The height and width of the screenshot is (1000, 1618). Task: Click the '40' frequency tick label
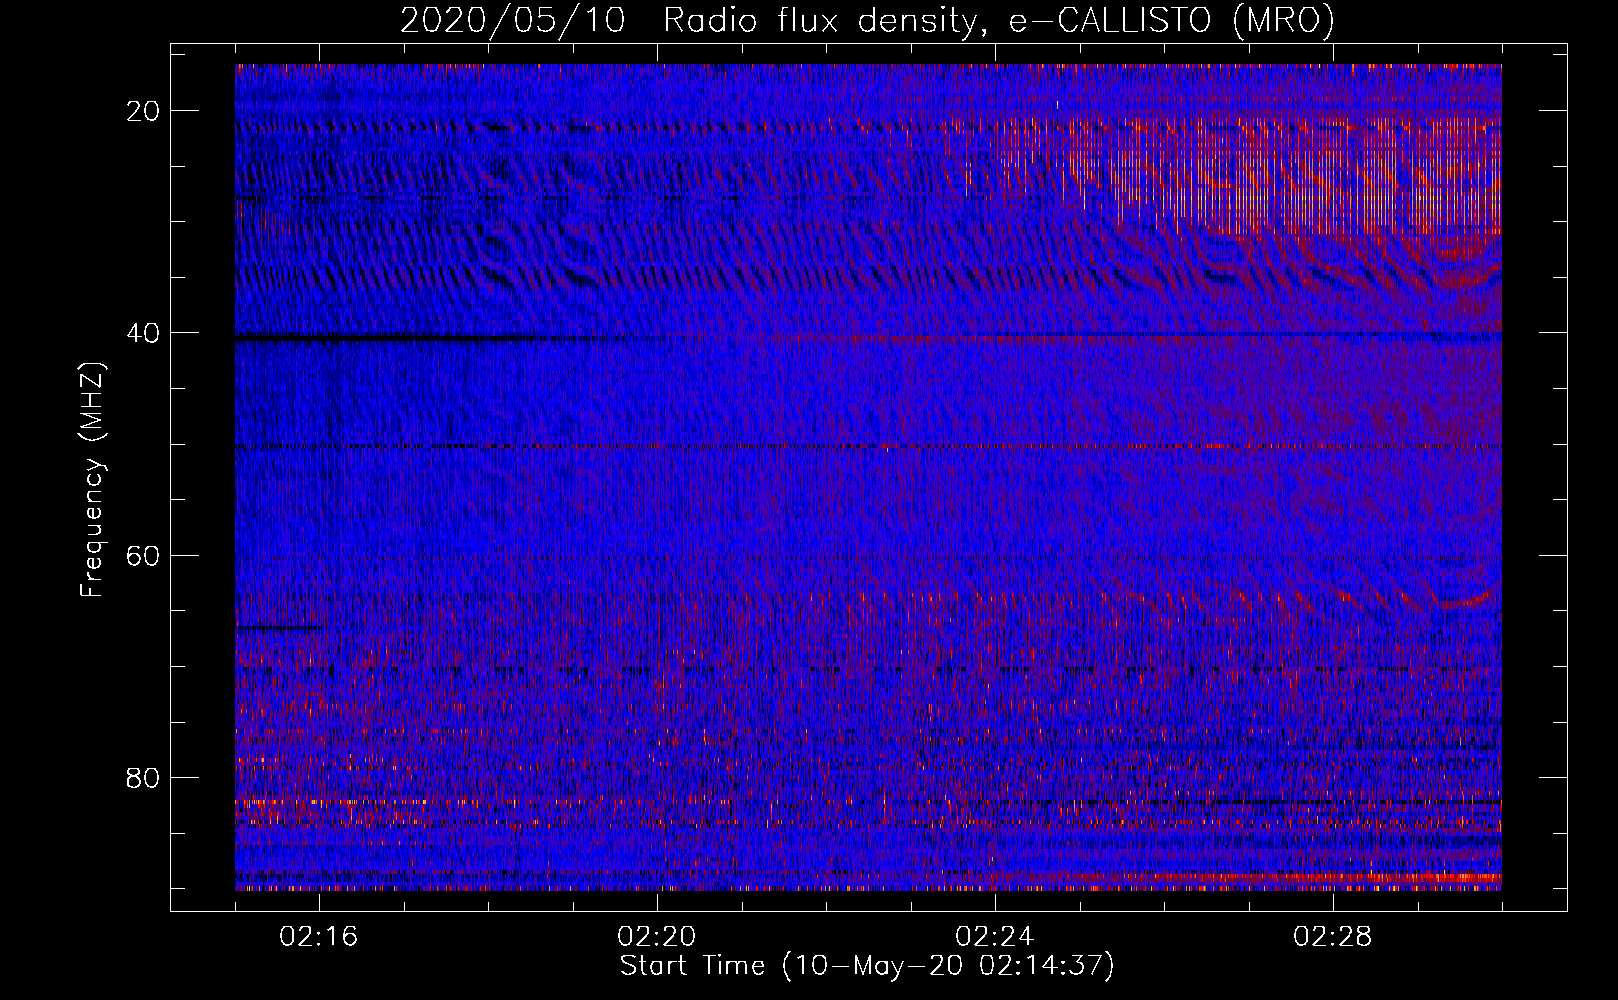point(144,333)
